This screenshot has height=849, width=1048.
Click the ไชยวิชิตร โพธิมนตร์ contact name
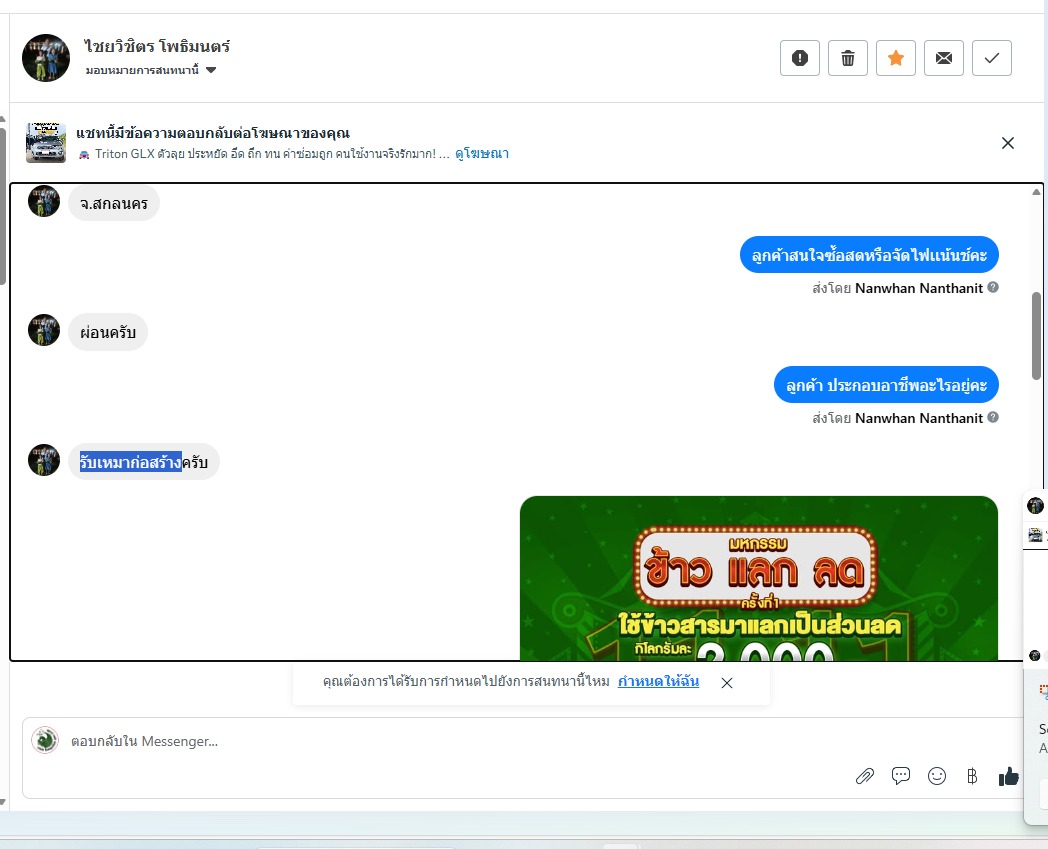(x=157, y=46)
